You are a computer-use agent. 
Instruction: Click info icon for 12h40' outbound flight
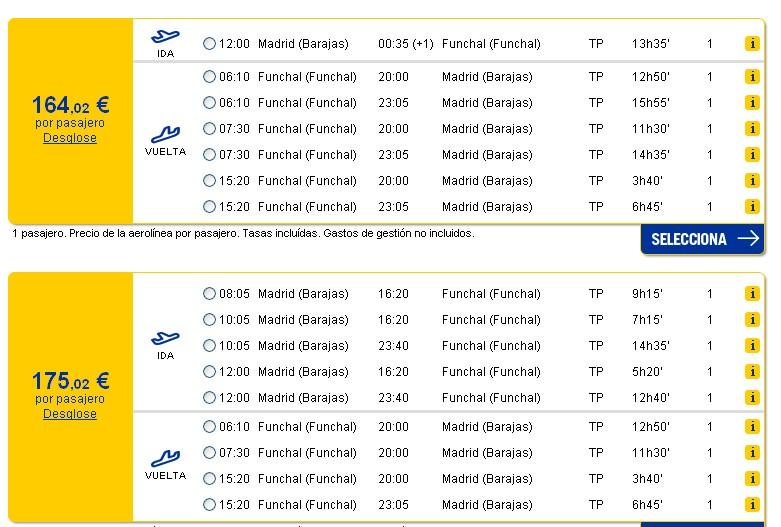click(752, 397)
